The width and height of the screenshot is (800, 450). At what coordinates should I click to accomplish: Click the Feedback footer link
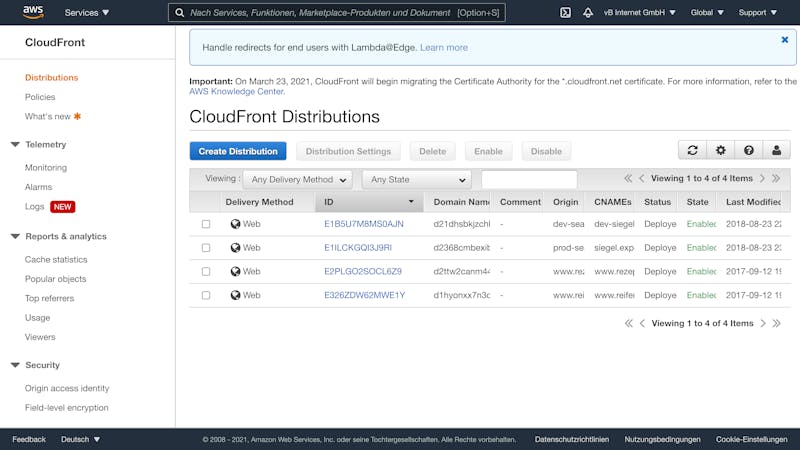pyautogui.click(x=29, y=439)
